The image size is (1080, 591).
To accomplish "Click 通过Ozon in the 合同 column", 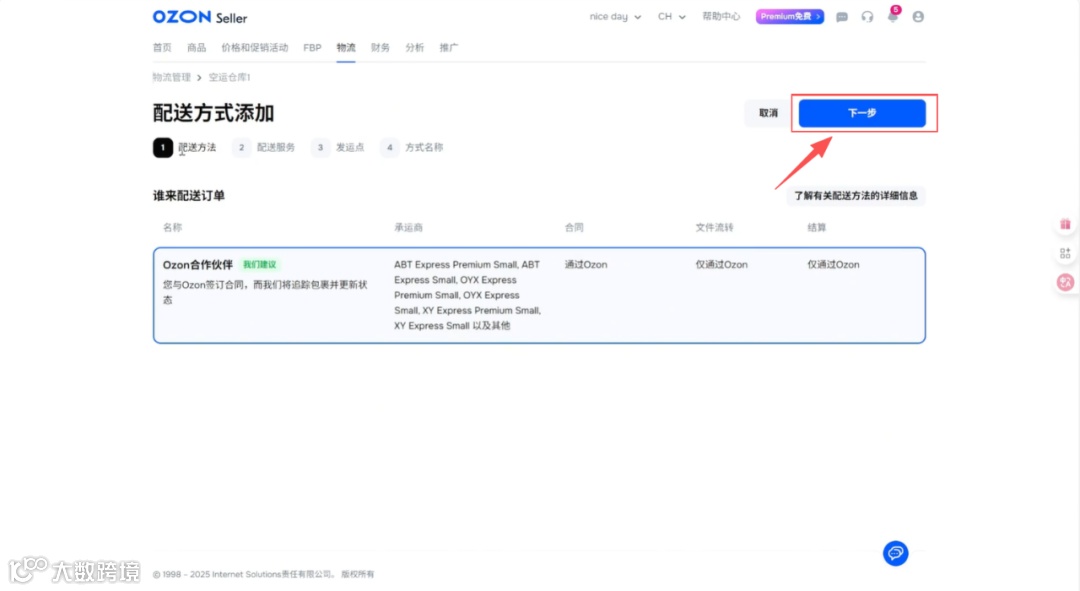I will point(586,265).
